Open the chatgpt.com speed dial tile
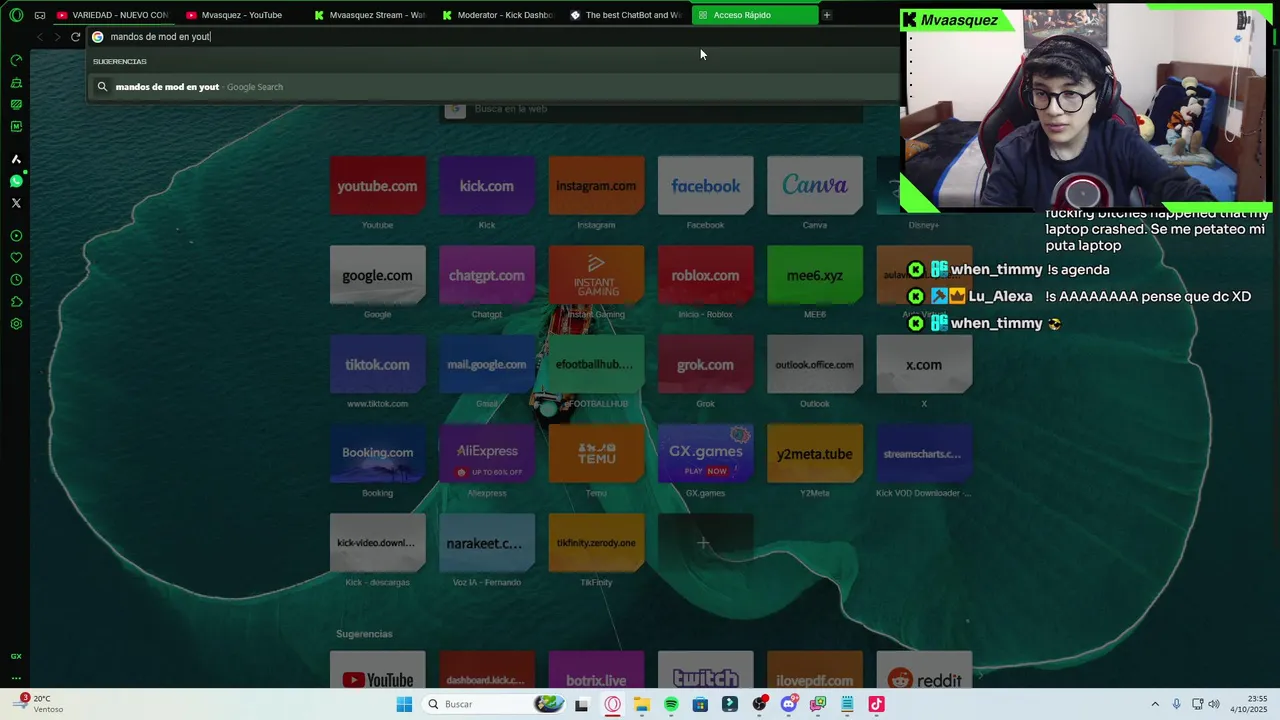This screenshot has width=1280, height=720. (x=487, y=275)
